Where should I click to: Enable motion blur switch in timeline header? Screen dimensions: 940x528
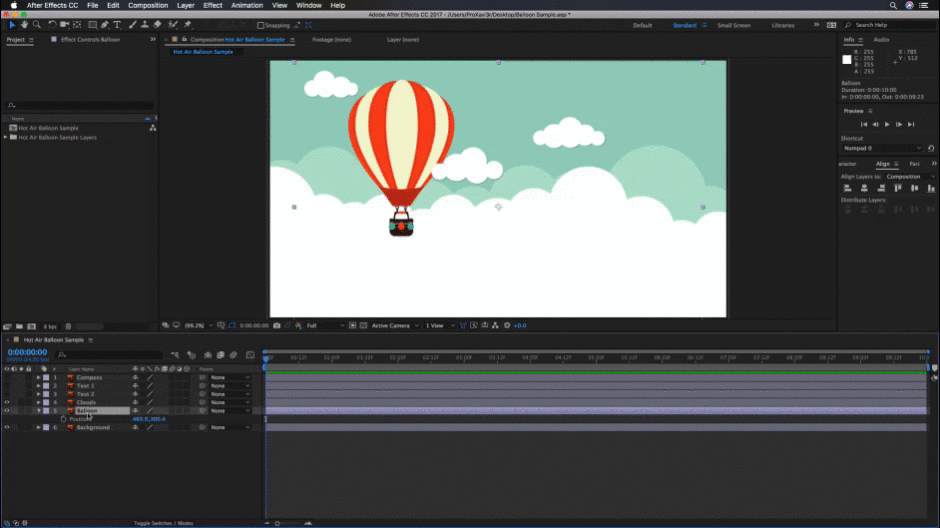[233, 355]
